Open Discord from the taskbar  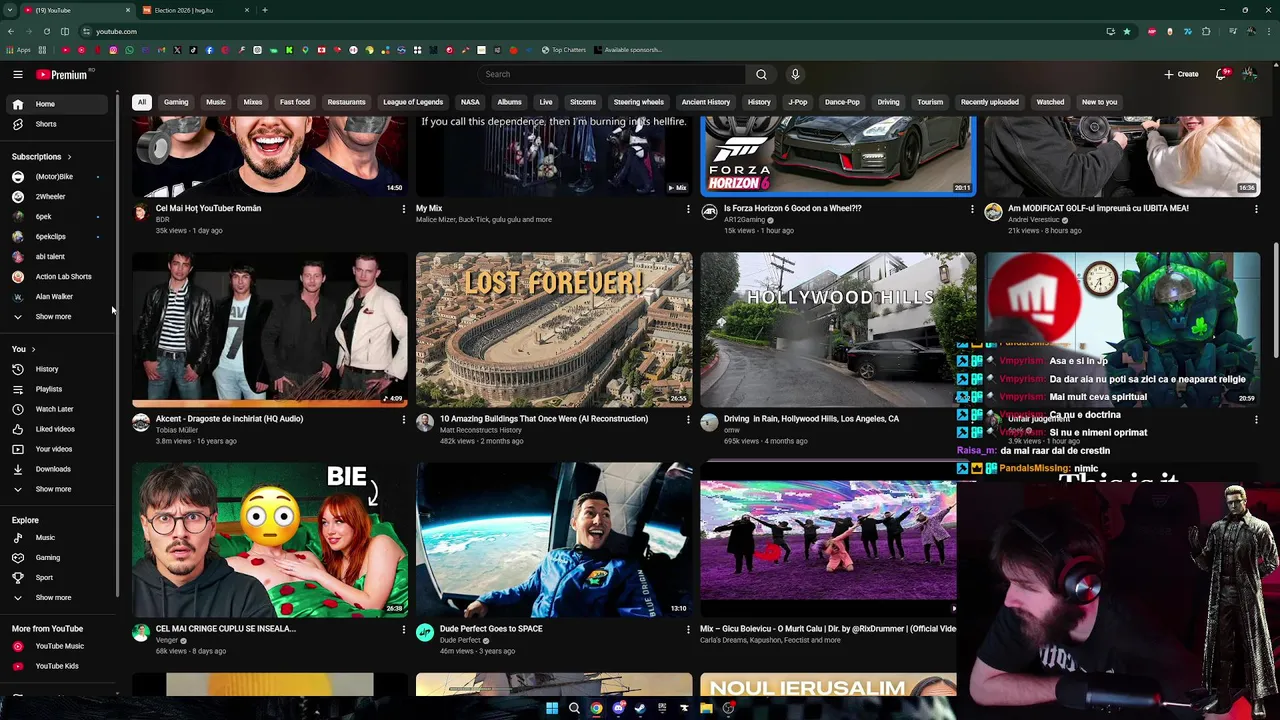tap(618, 708)
